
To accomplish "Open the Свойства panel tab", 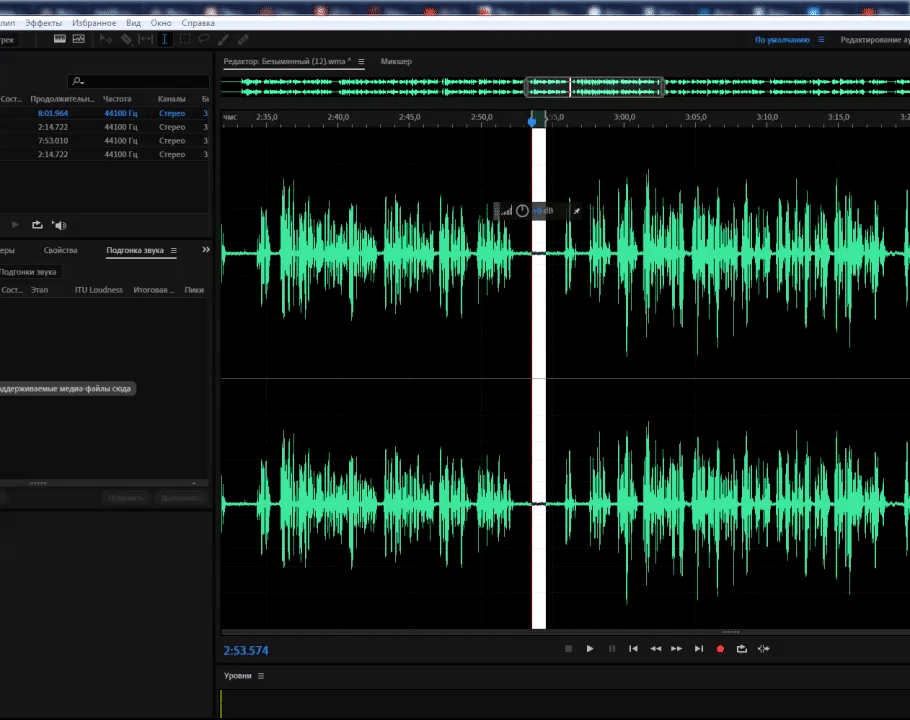I will coord(61,251).
